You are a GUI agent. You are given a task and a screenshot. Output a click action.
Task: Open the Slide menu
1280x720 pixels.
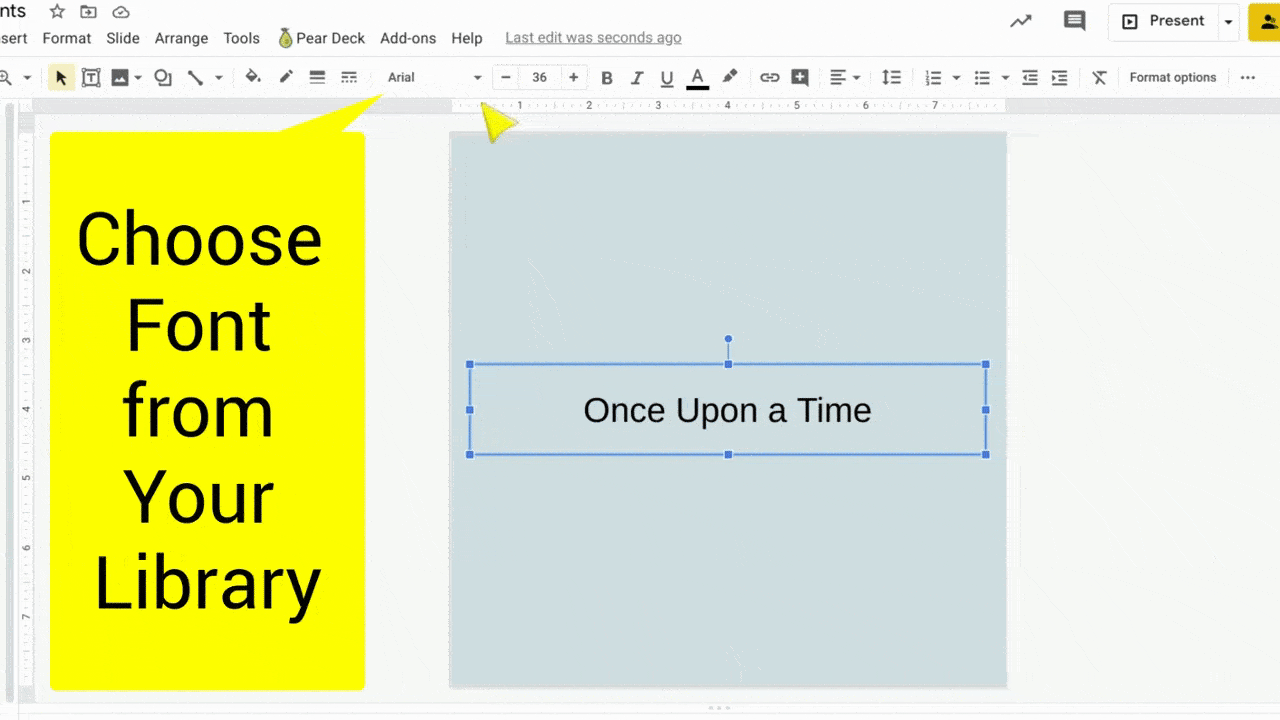click(123, 38)
